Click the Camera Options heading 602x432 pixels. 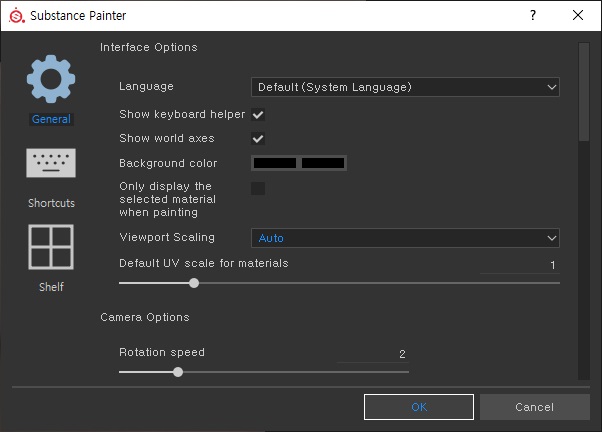145,317
